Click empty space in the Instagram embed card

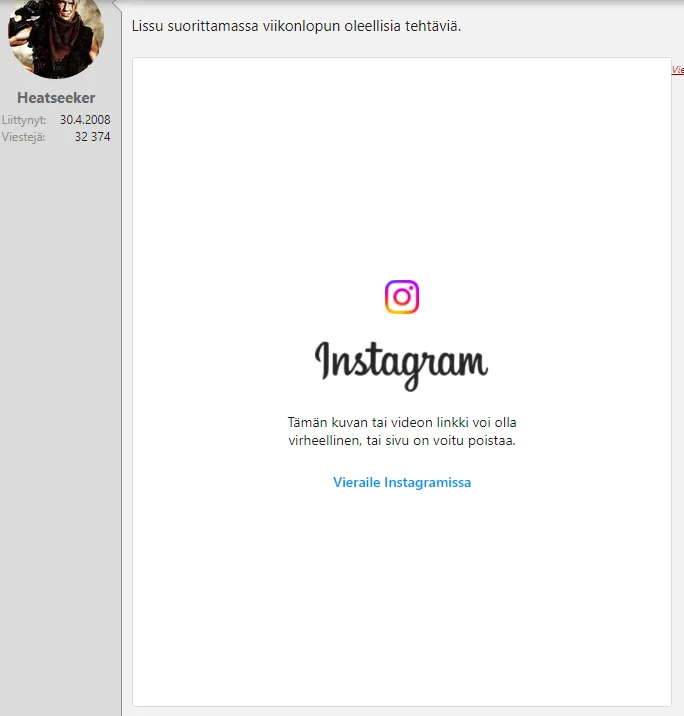tap(401, 600)
